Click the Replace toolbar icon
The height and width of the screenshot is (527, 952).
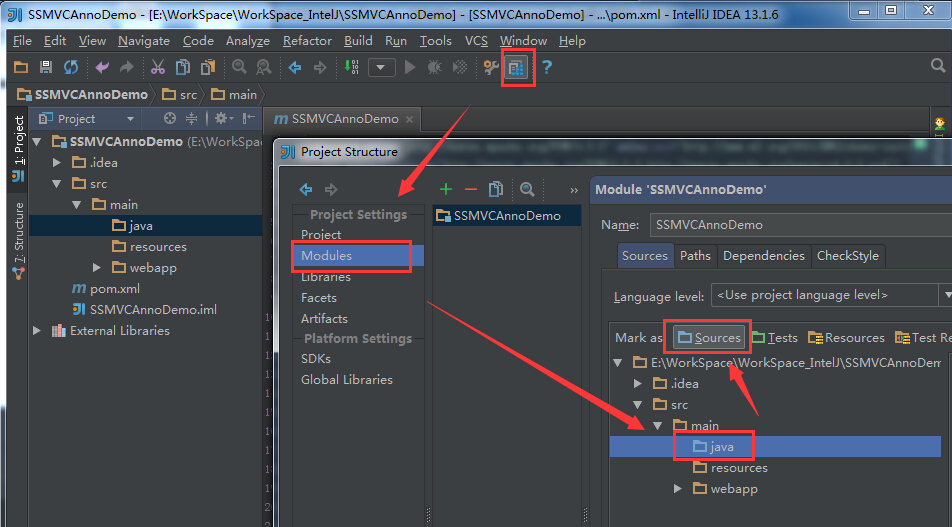pos(264,67)
